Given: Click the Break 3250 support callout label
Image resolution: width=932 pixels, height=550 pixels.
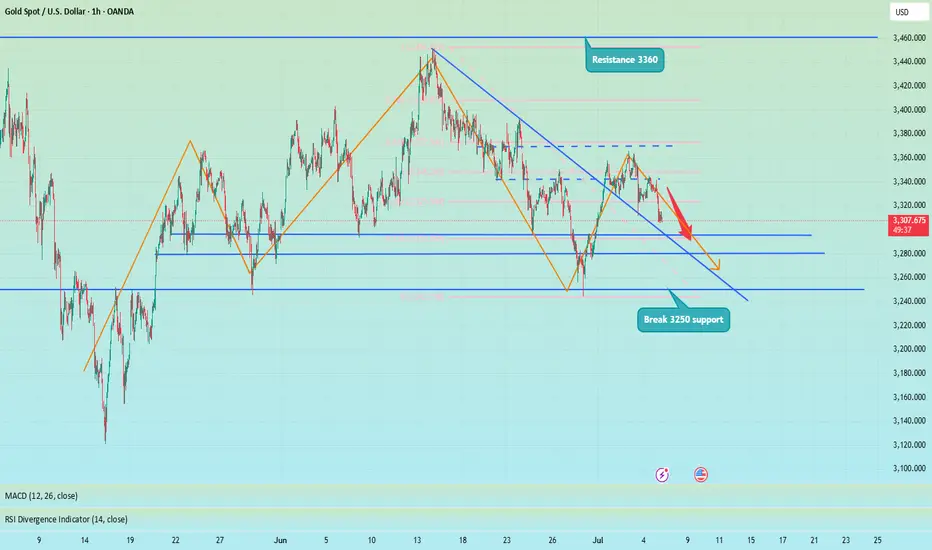Looking at the screenshot, I should [x=684, y=319].
